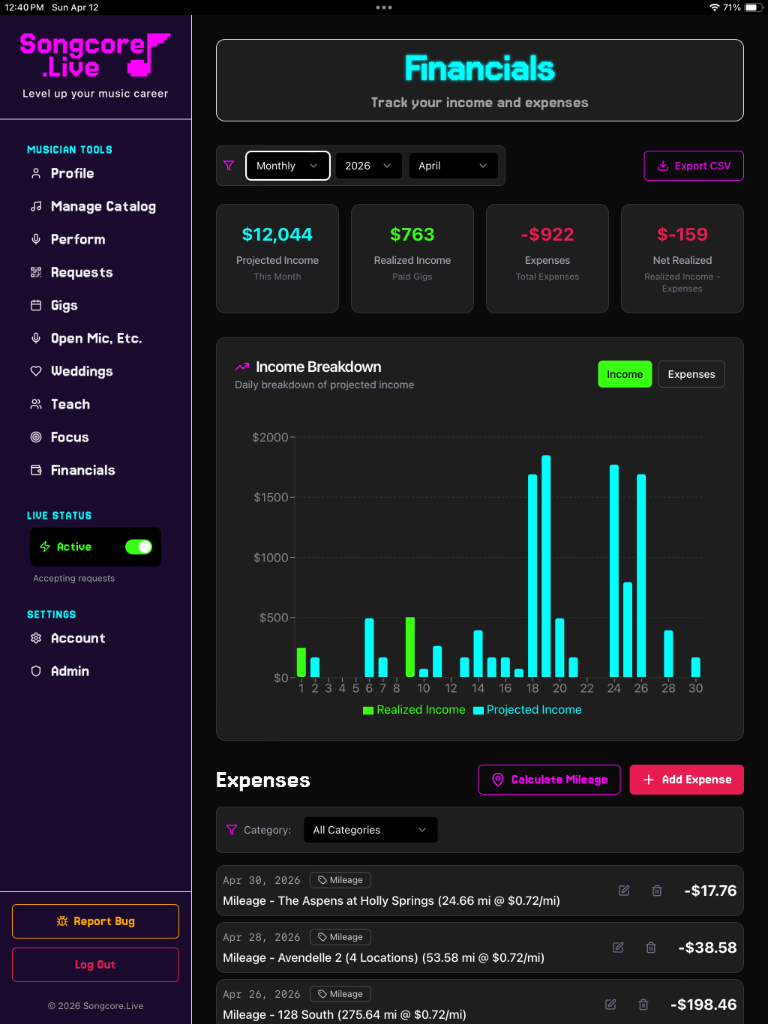The height and width of the screenshot is (1024, 768).
Task: Open the April month dropdown
Action: [453, 166]
